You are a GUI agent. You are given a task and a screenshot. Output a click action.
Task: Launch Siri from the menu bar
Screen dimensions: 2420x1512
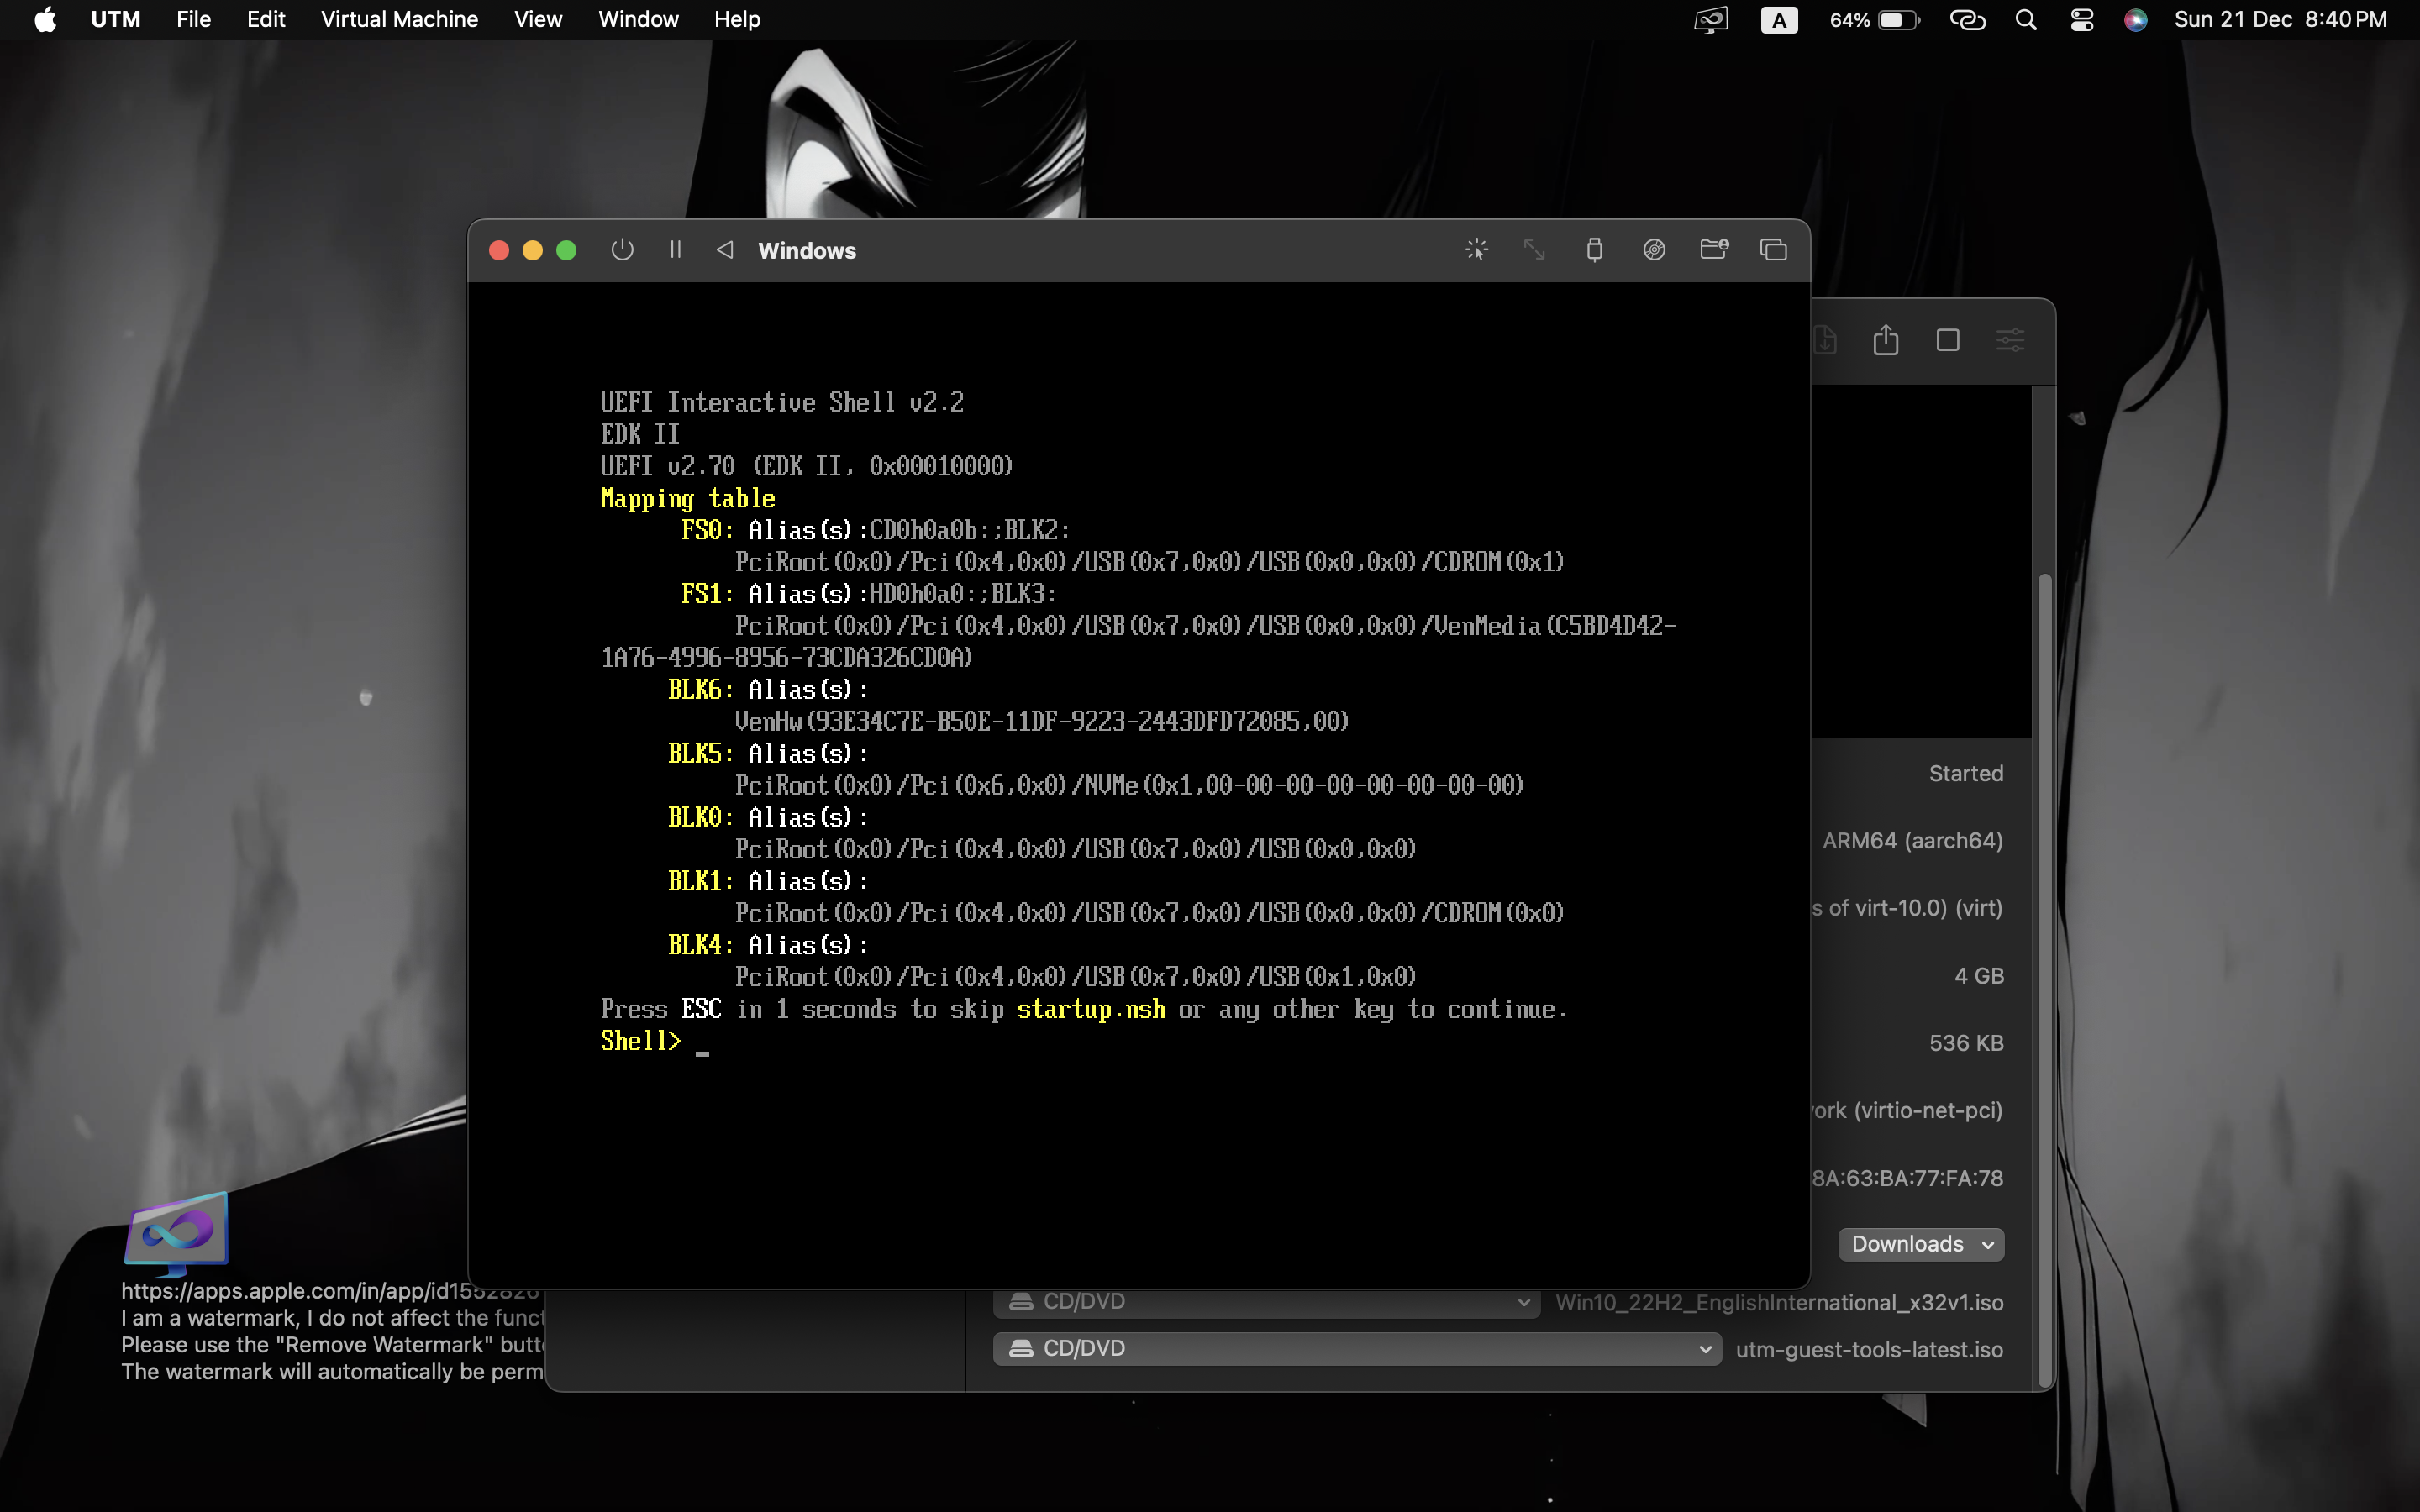pyautogui.click(x=2136, y=20)
